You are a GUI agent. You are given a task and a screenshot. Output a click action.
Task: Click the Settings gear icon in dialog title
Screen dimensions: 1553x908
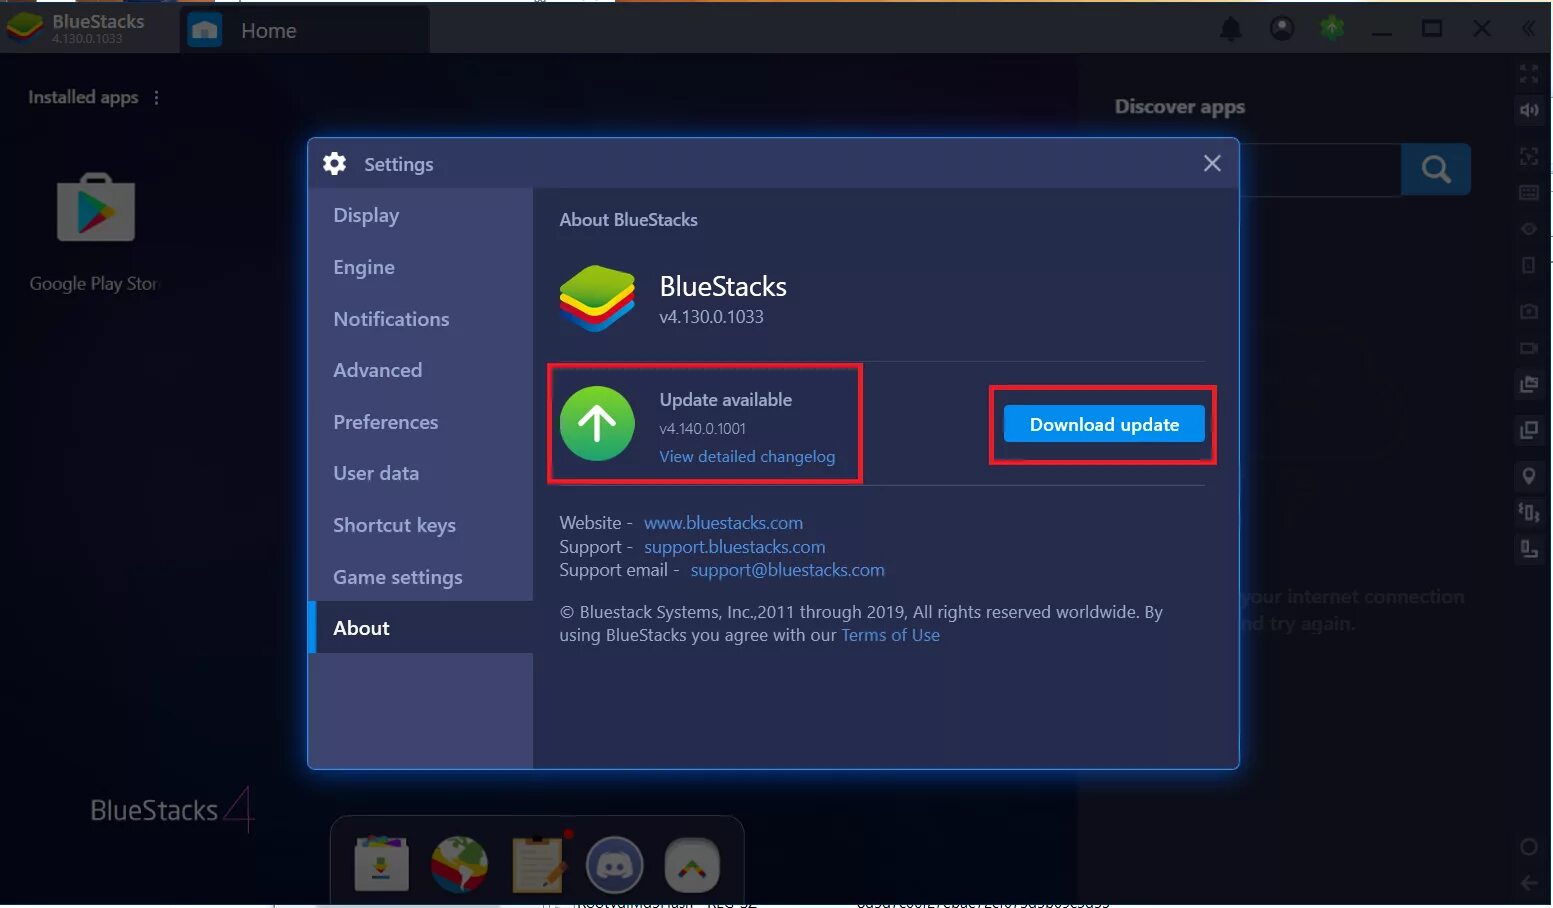tap(335, 164)
